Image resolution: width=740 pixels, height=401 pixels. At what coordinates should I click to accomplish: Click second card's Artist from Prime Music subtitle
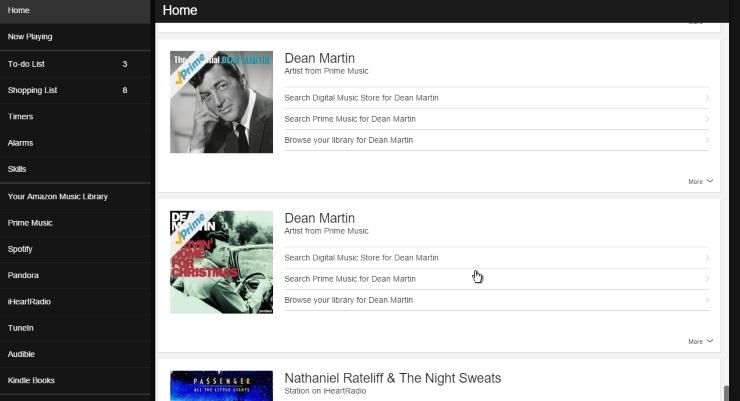click(x=326, y=231)
